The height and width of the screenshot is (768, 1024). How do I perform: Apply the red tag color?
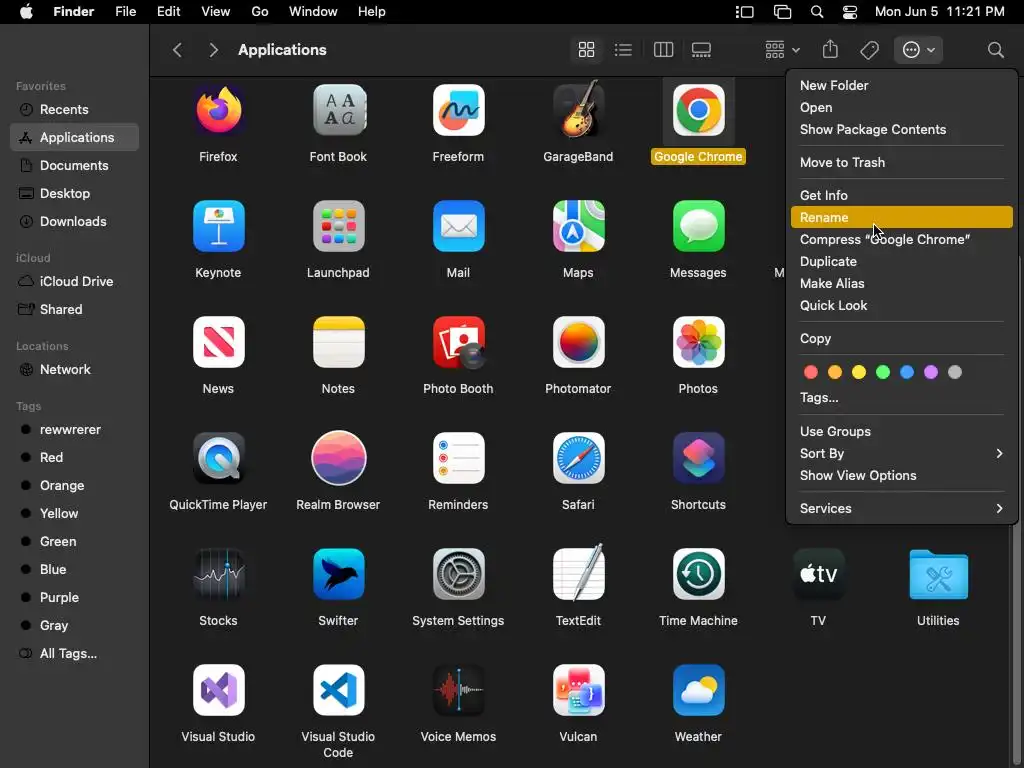click(810, 372)
